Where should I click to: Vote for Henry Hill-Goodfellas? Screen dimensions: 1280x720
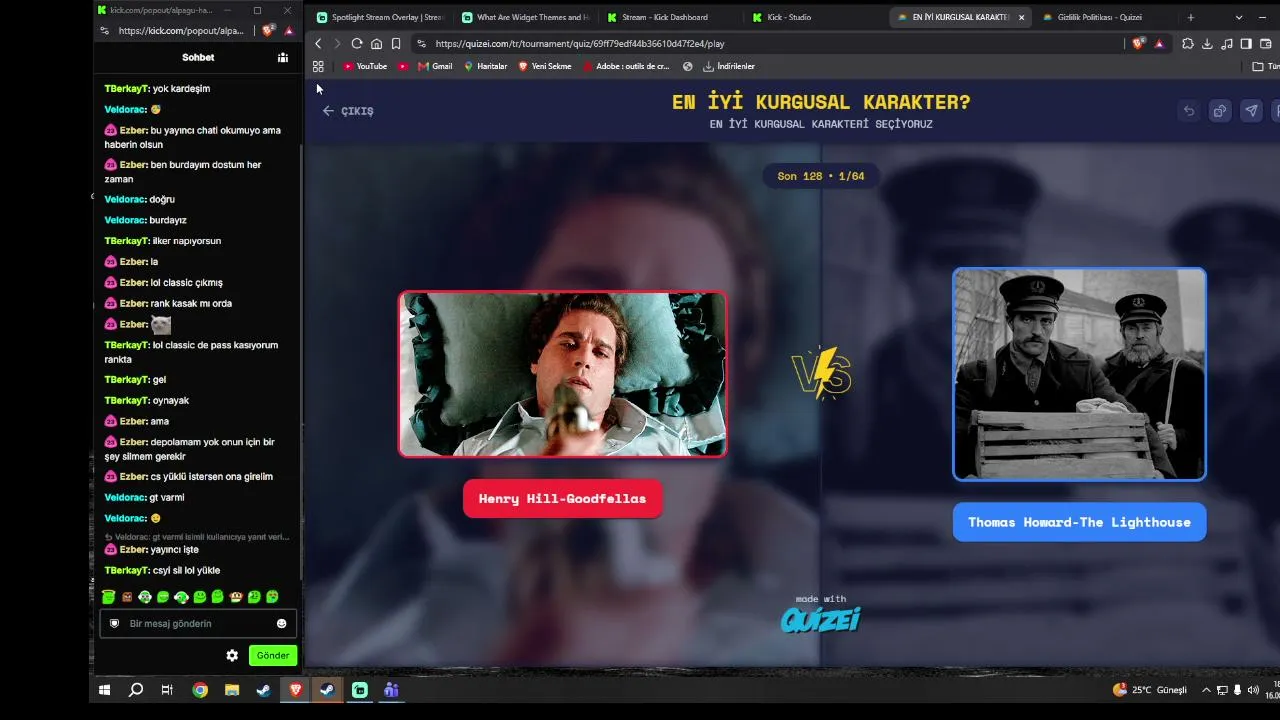coord(563,499)
